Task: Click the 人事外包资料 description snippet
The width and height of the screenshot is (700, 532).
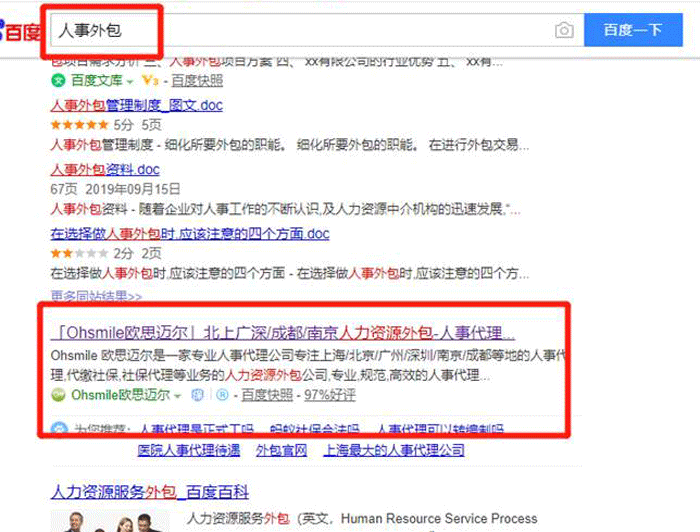Action: (285, 209)
